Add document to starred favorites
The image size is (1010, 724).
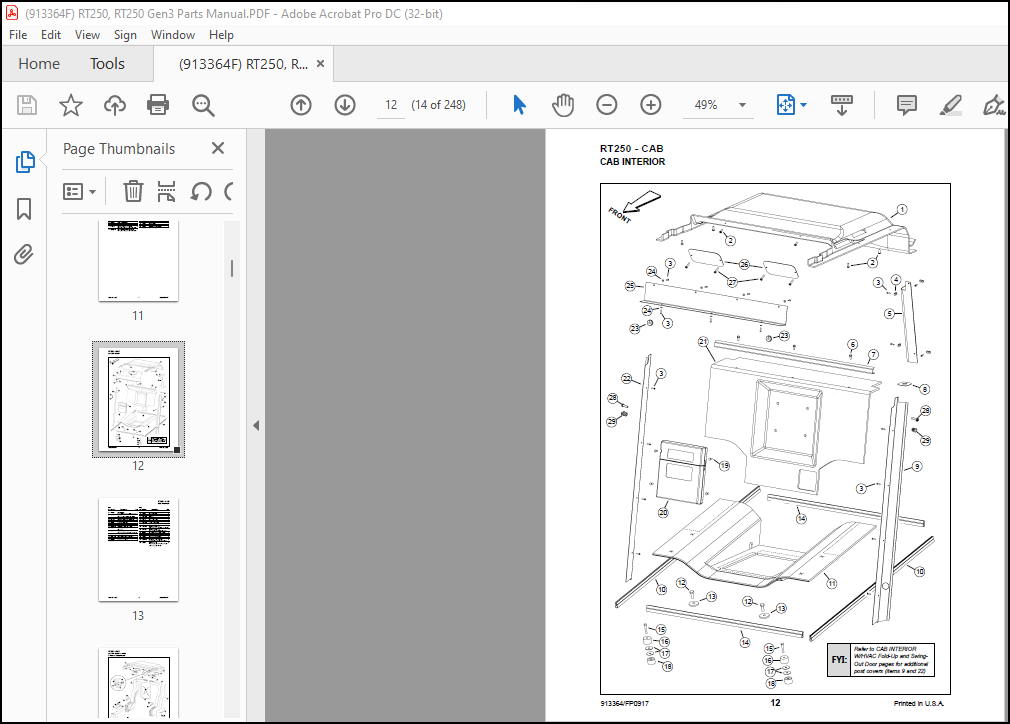click(71, 105)
